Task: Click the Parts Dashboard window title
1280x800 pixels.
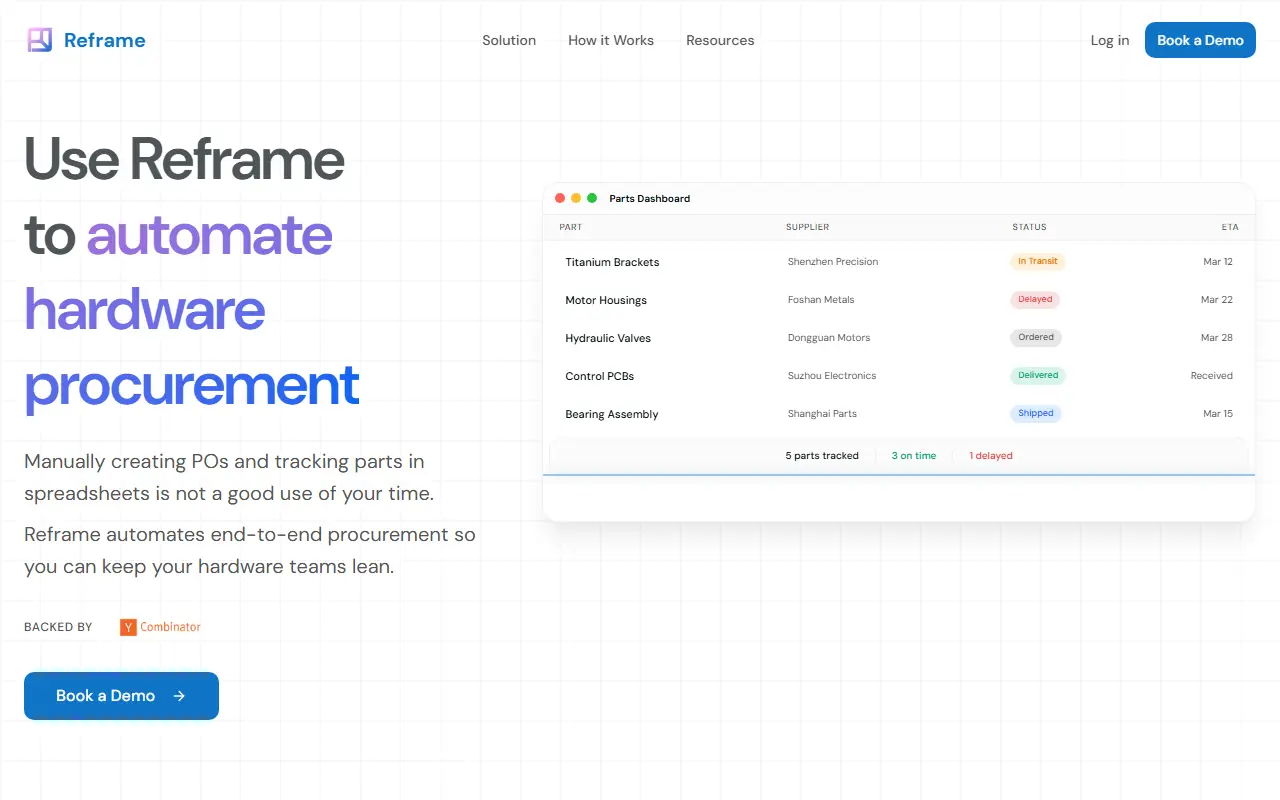Action: 650,198
